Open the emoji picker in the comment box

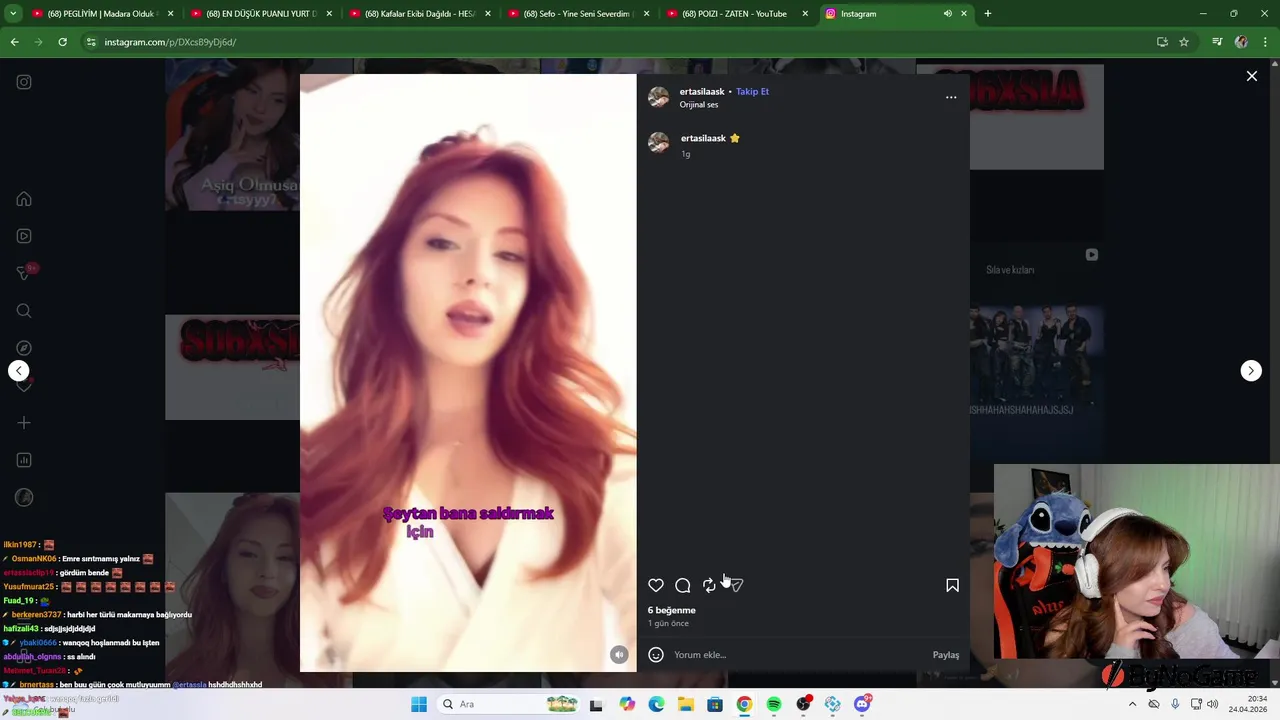click(656, 655)
